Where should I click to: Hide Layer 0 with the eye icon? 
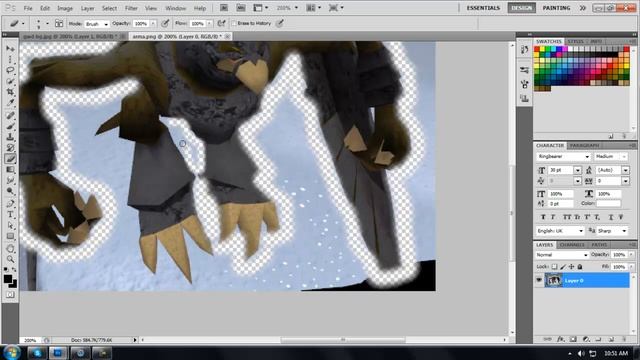point(539,280)
